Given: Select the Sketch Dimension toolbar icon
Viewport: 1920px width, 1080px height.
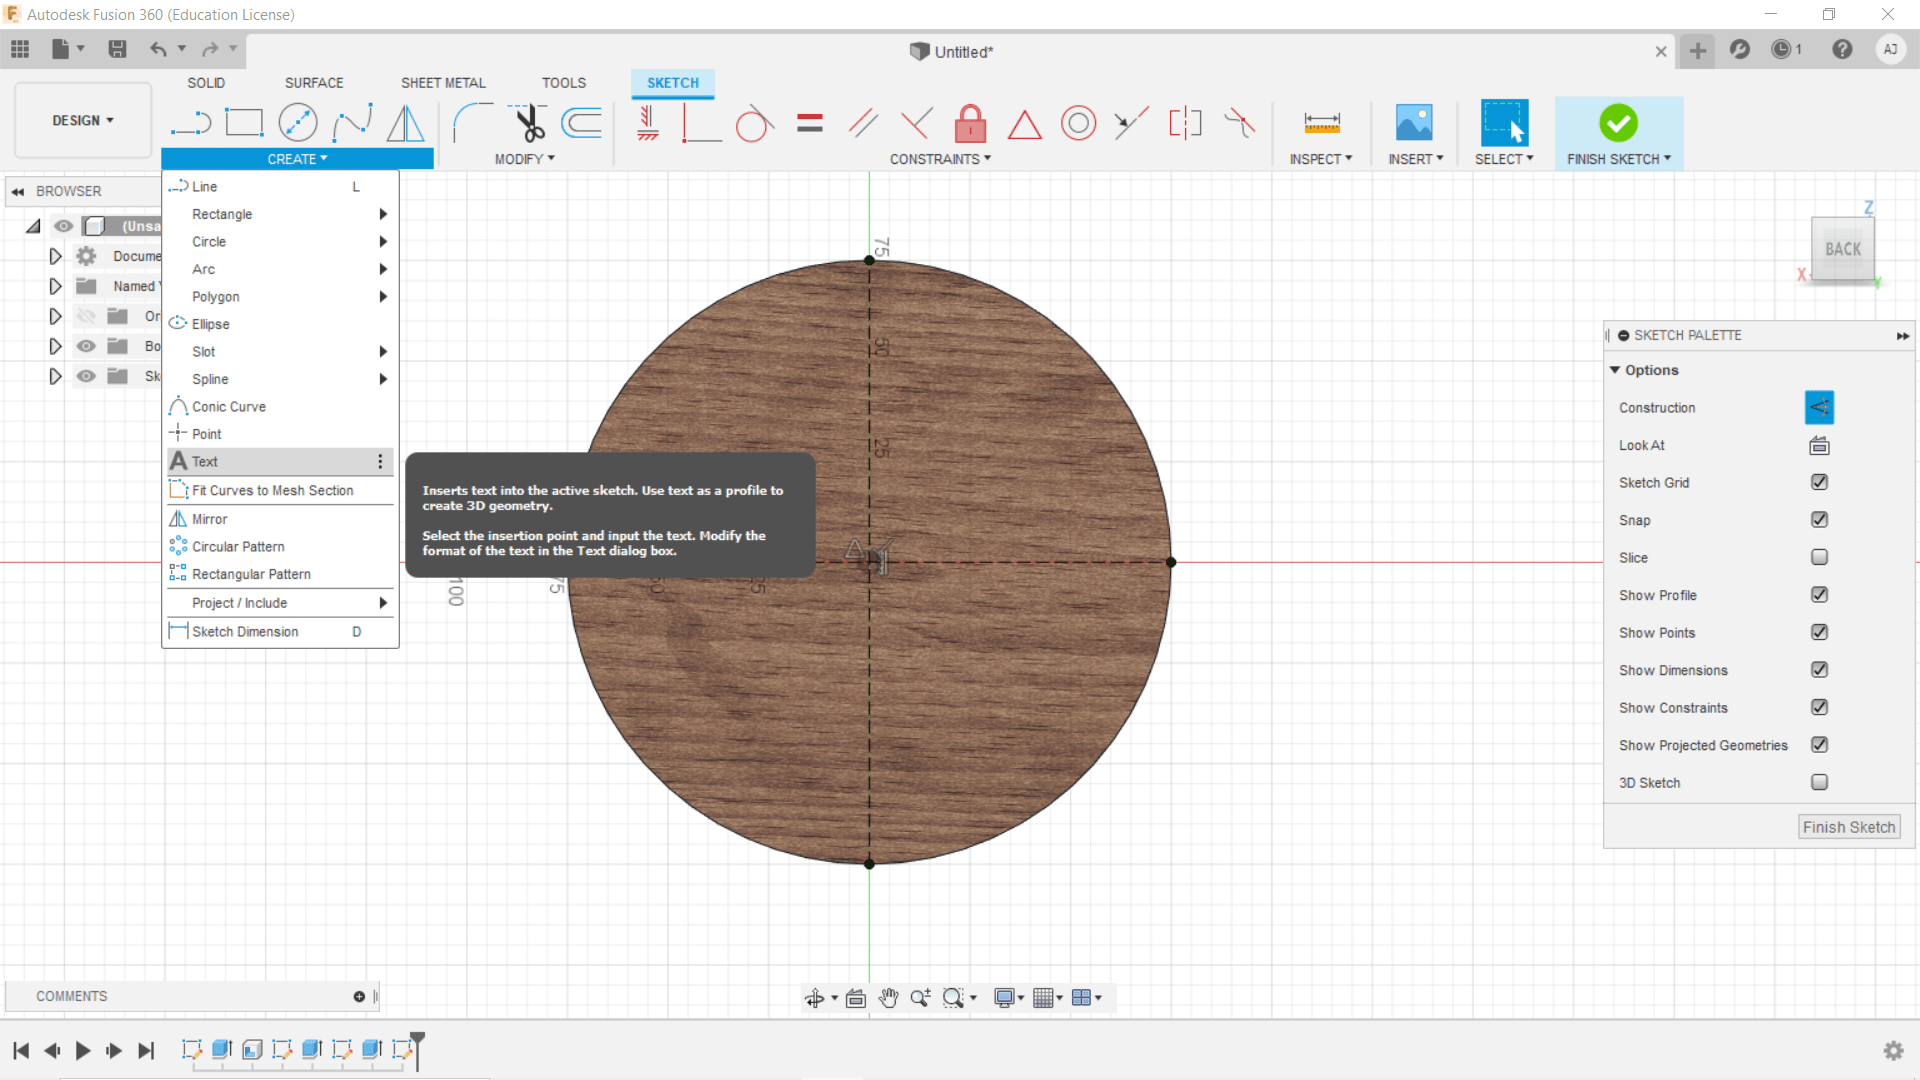Looking at the screenshot, I should click(1321, 124).
